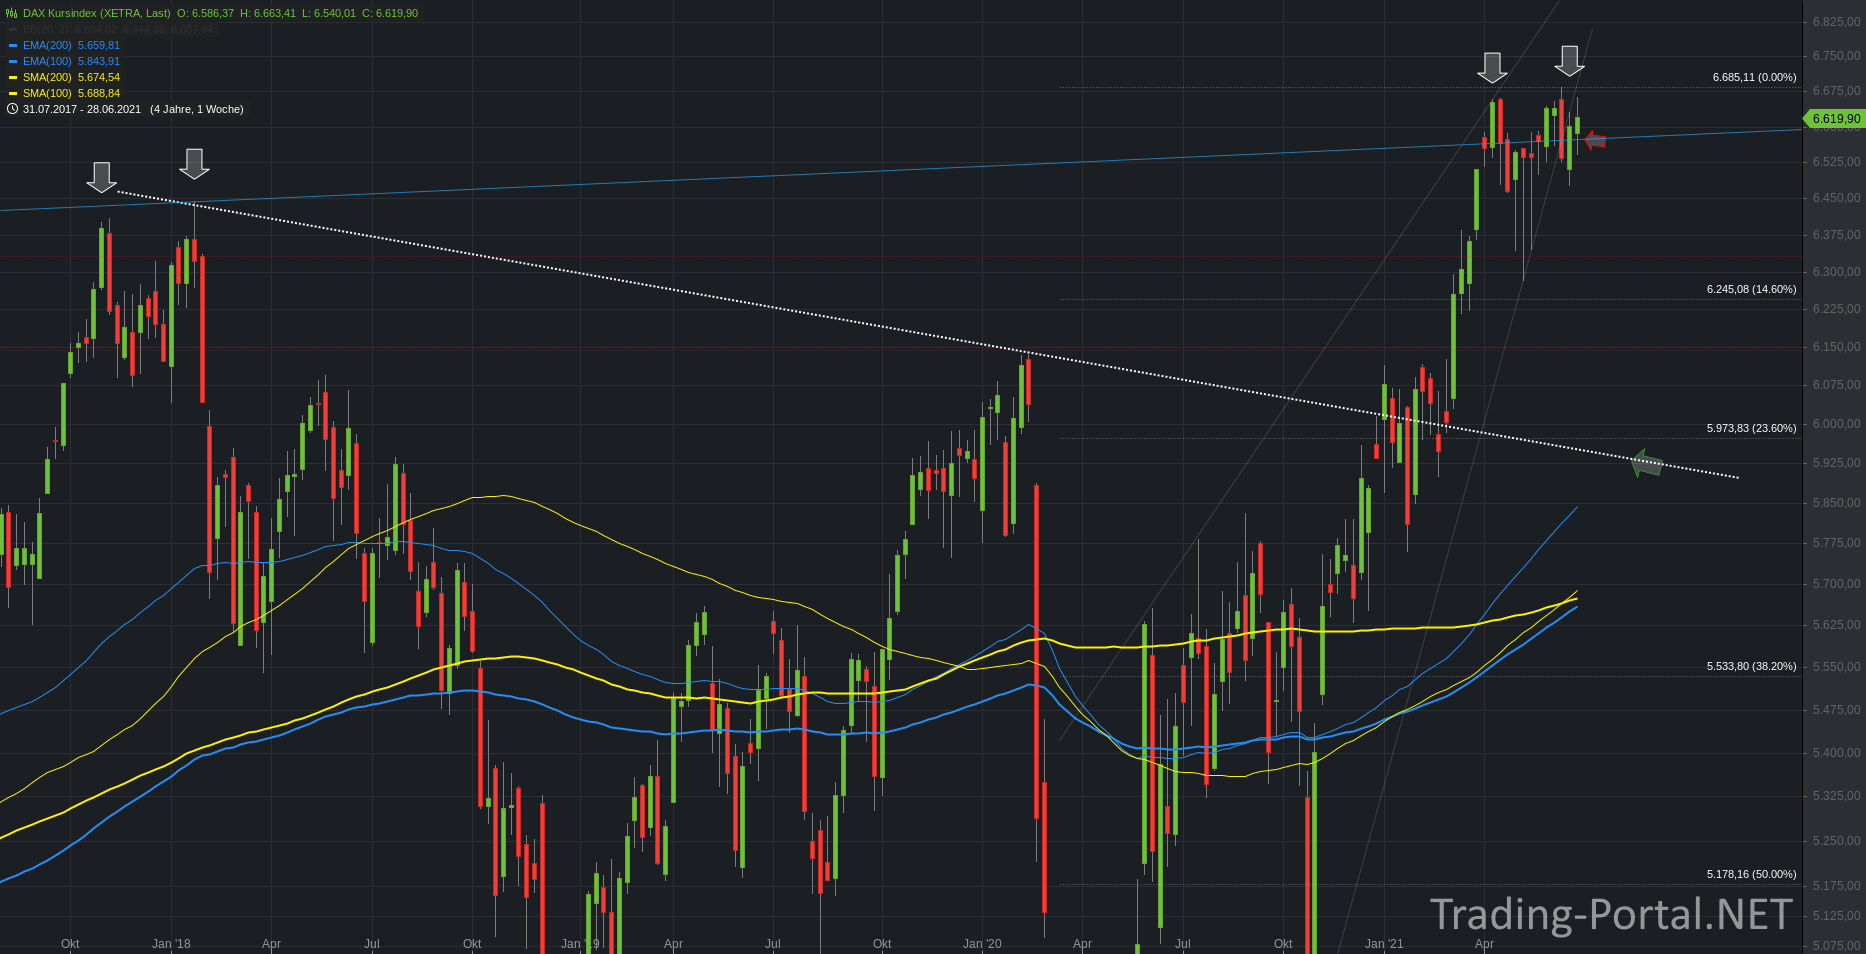
Task: Click the price axis label 5.250,00
Action: [x=1837, y=841]
